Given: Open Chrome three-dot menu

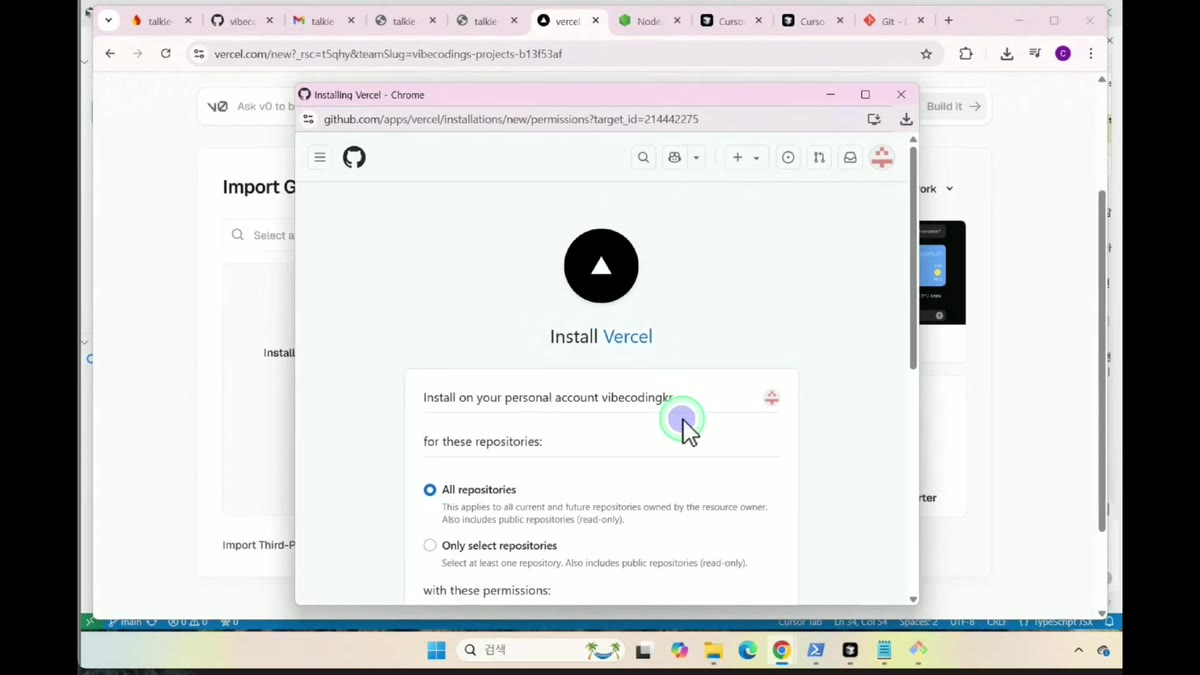Looking at the screenshot, I should (1091, 54).
